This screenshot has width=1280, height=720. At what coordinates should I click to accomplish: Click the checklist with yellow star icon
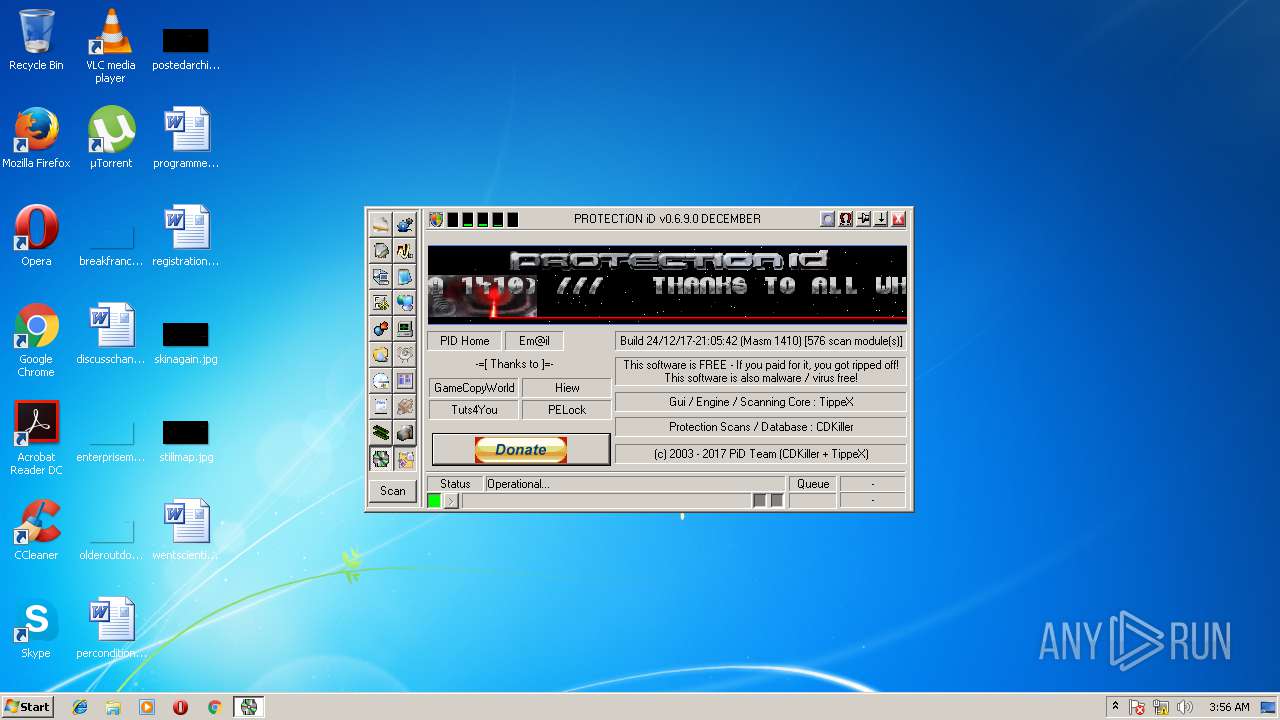click(x=380, y=302)
